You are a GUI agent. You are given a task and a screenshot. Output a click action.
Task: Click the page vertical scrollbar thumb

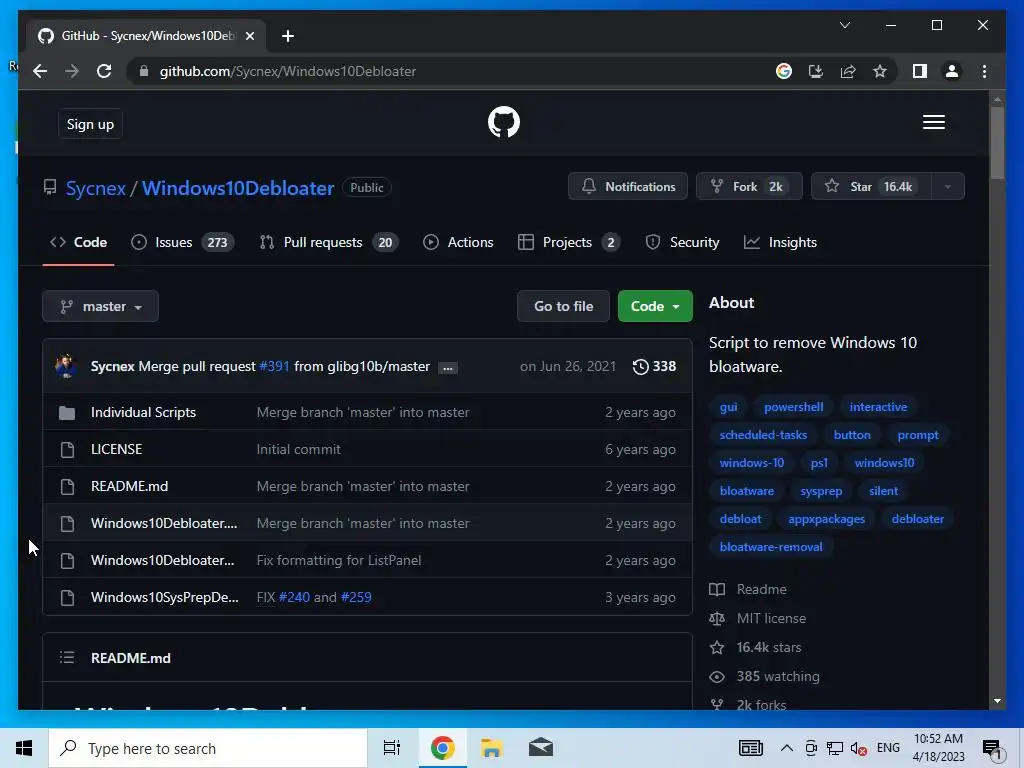[997, 142]
